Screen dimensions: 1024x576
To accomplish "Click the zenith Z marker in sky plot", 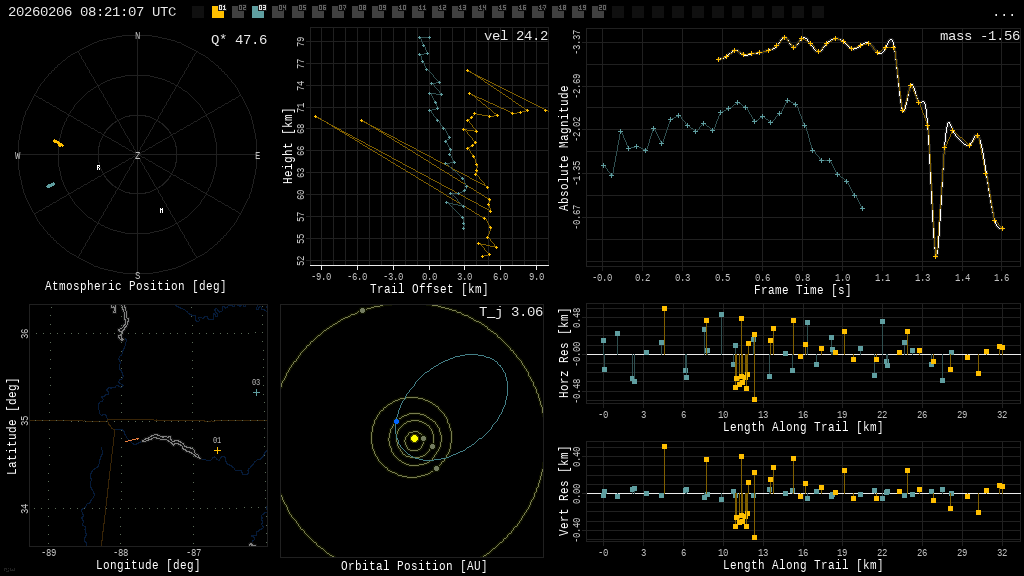I will 138,156.
